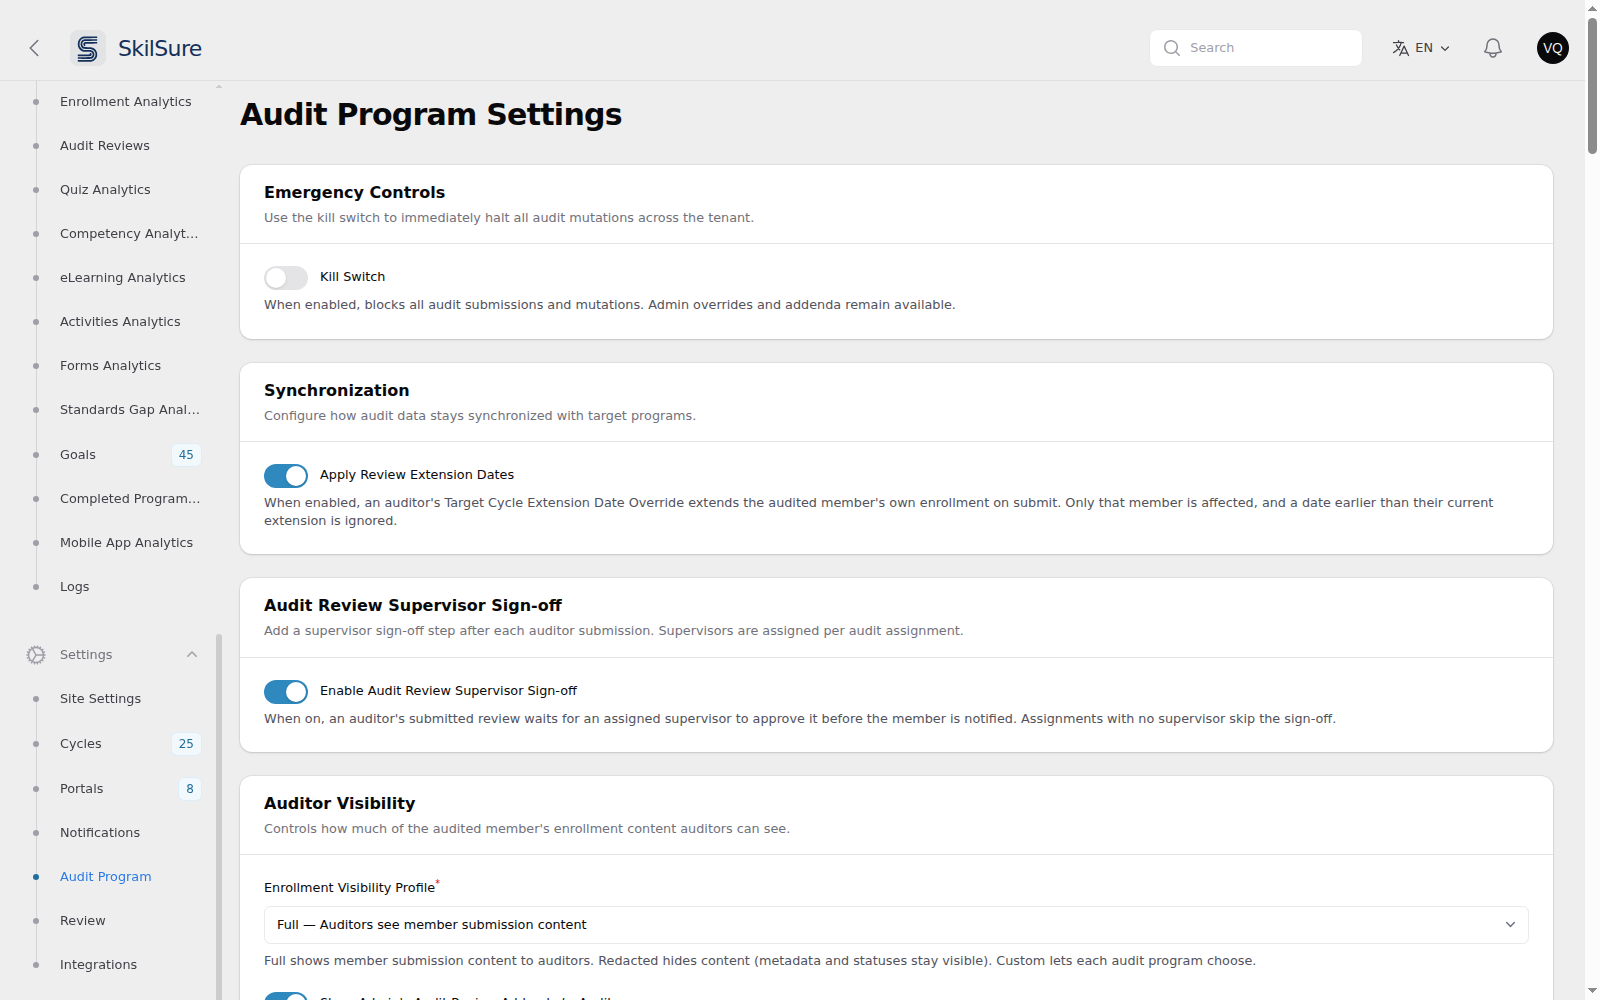Click the back arrow icon
The height and width of the screenshot is (1000, 1600).
pos(34,48)
